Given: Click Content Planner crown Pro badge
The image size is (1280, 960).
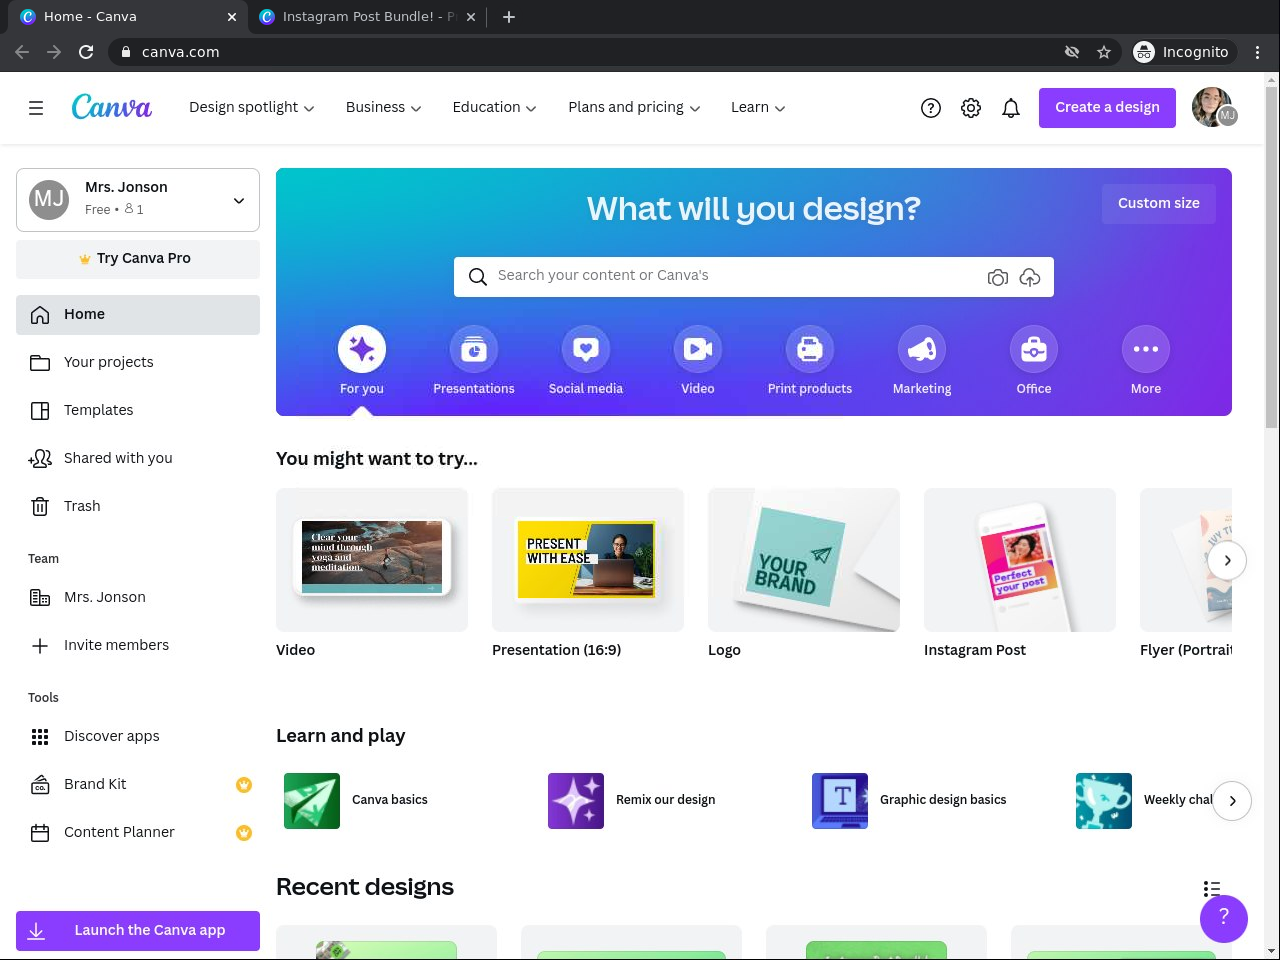Looking at the screenshot, I should 244,833.
